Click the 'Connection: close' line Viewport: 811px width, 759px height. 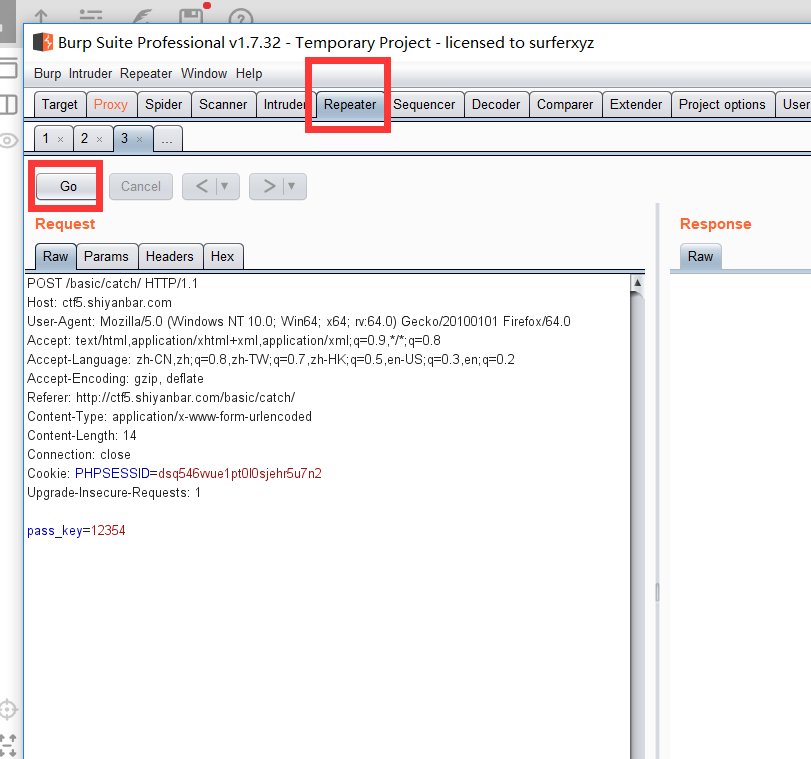click(79, 455)
